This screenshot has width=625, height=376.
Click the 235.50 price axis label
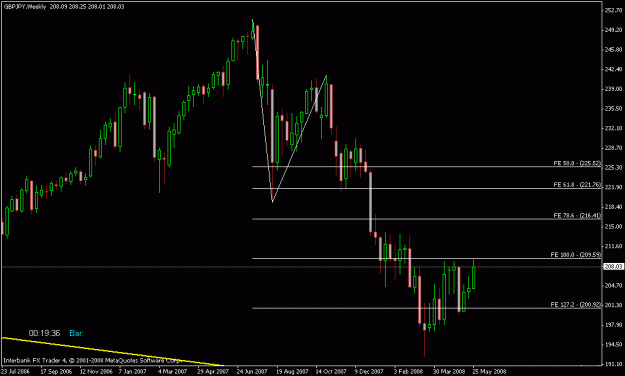click(613, 108)
